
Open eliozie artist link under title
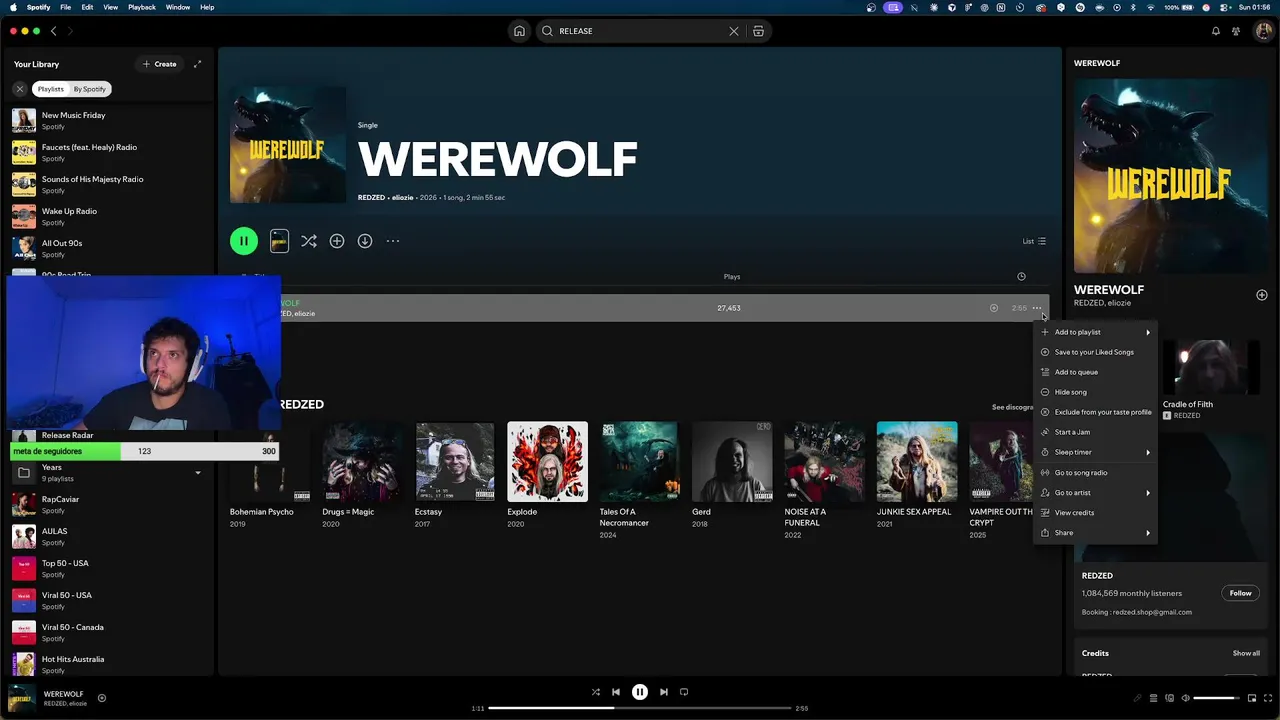pyautogui.click(x=402, y=197)
